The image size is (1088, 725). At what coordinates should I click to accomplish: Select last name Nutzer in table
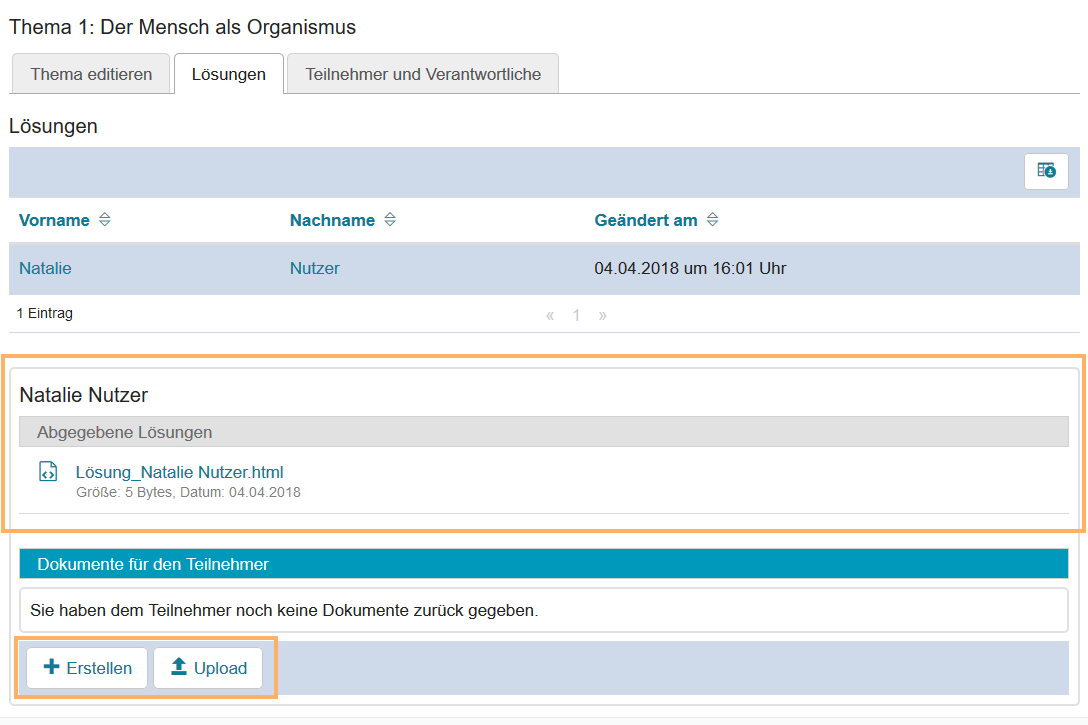314,268
